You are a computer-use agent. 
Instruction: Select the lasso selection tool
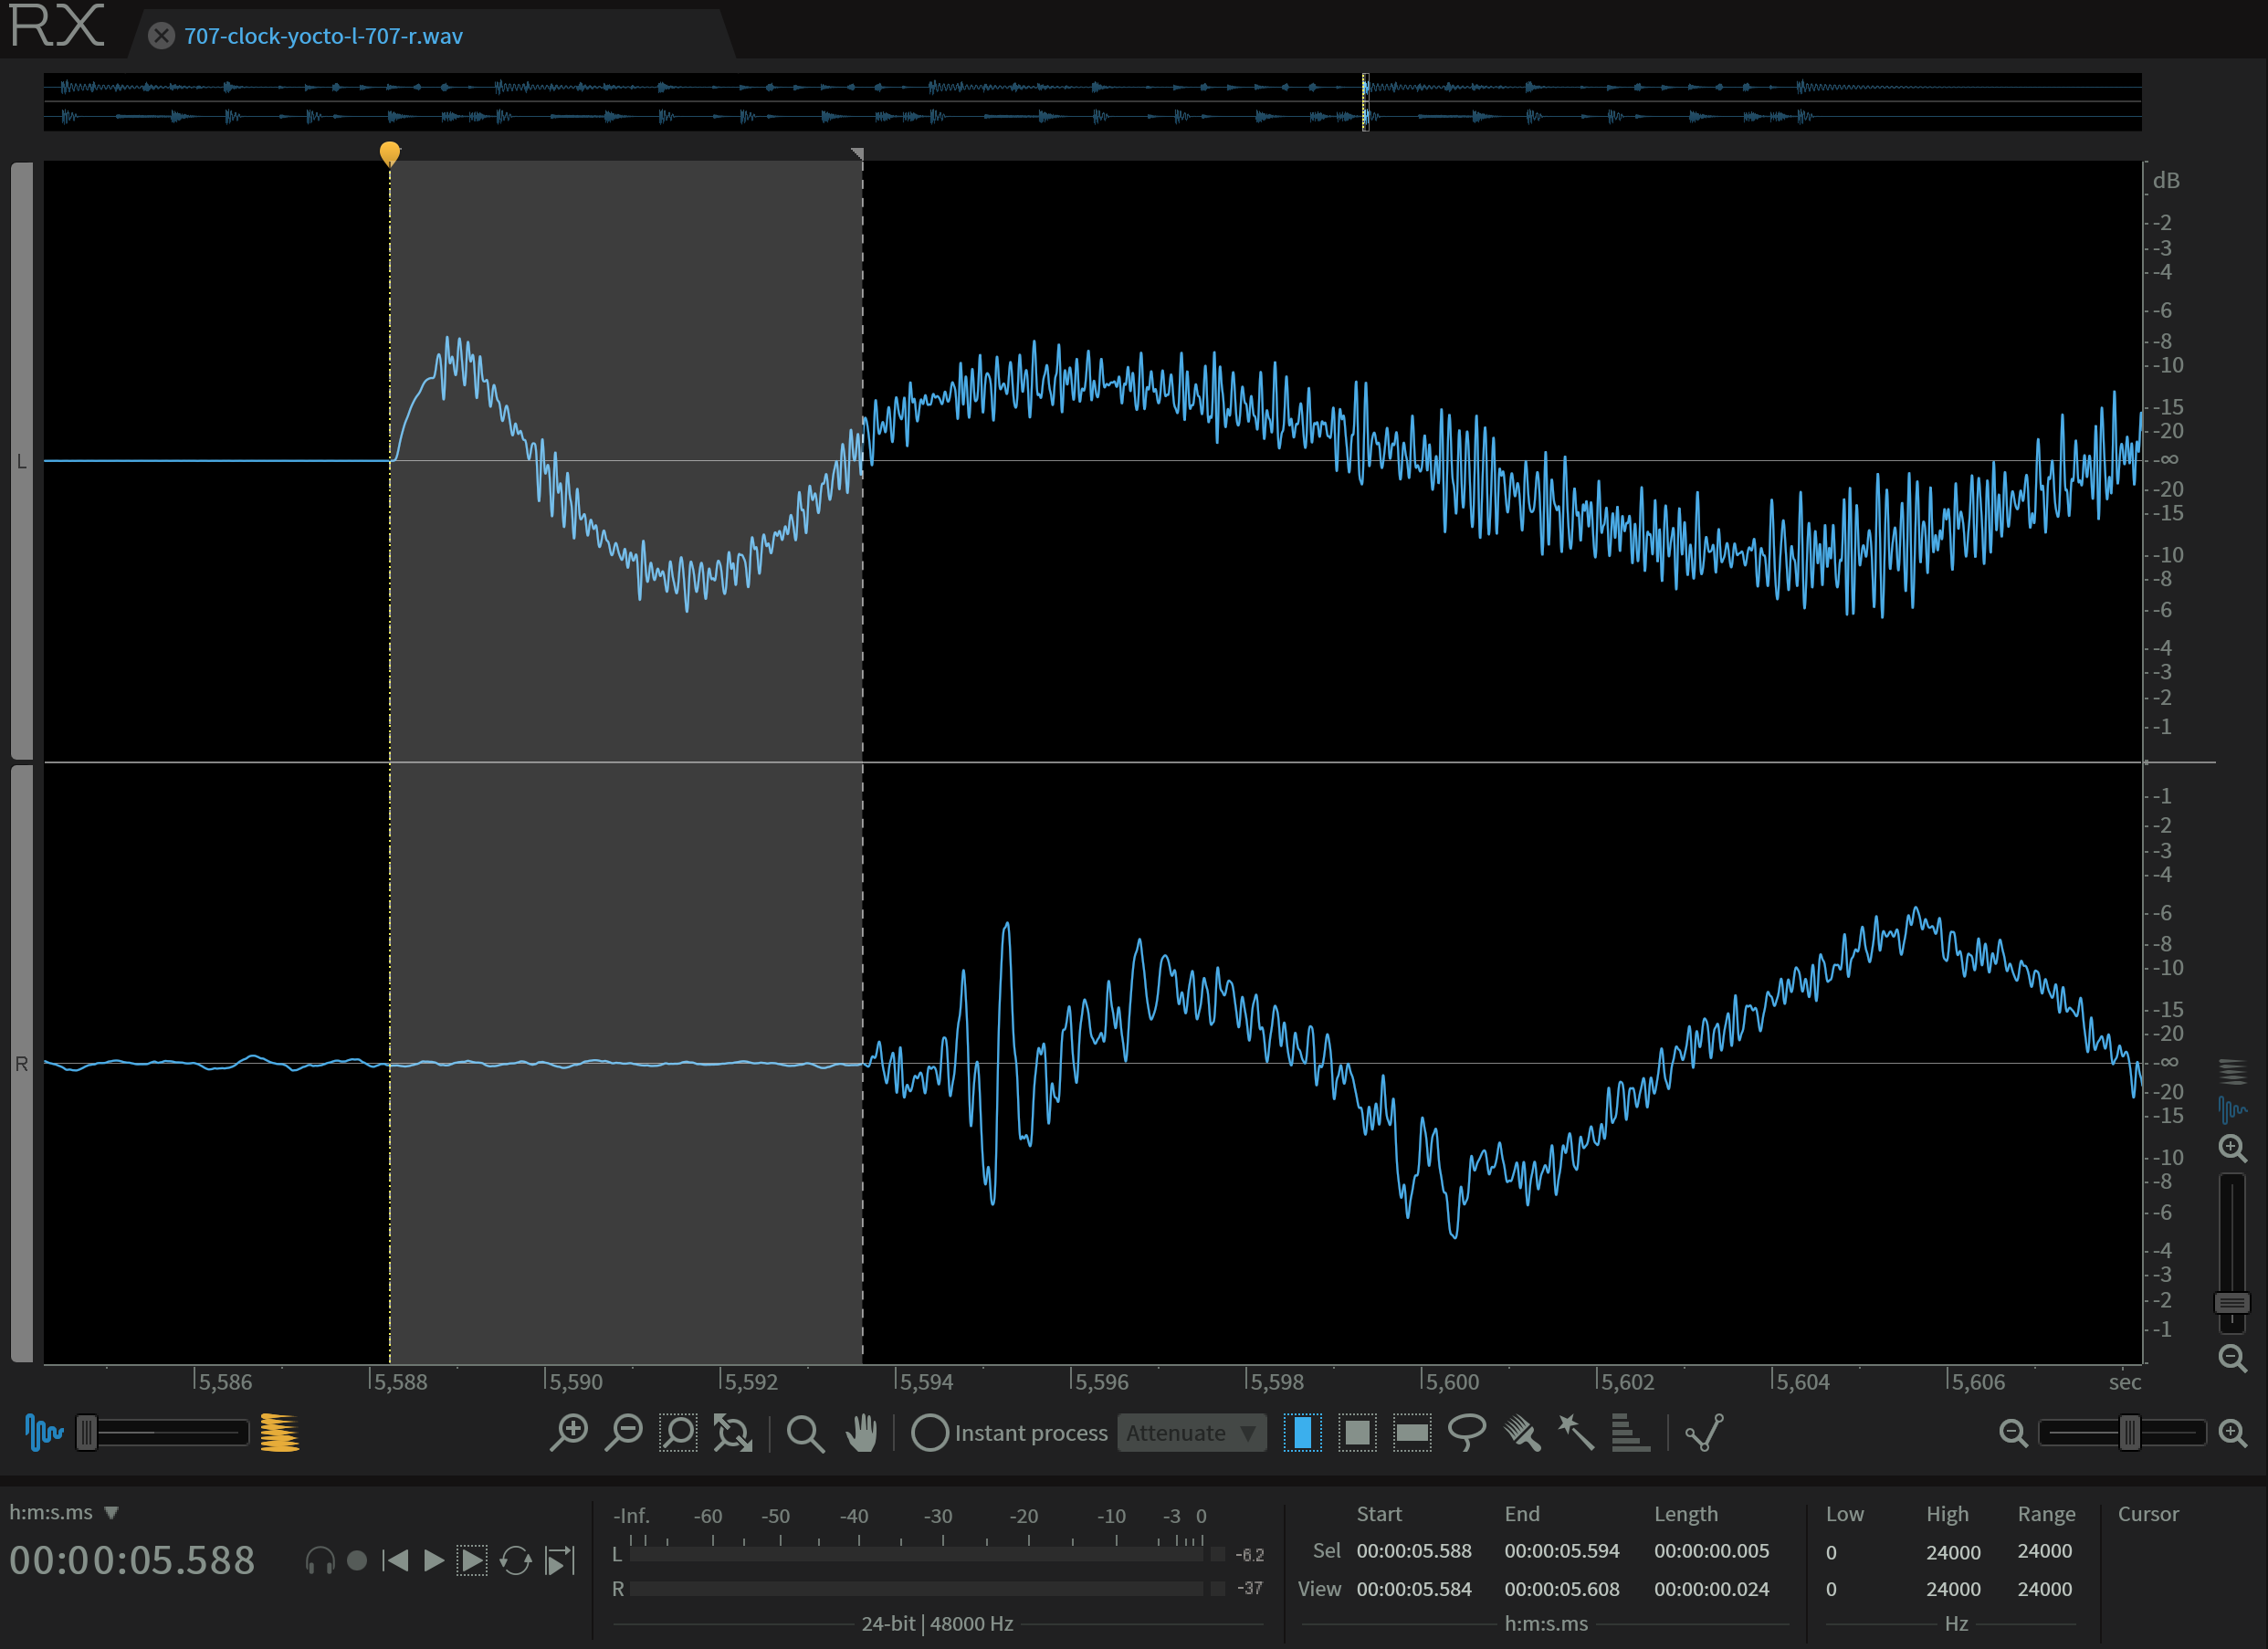point(1467,1433)
